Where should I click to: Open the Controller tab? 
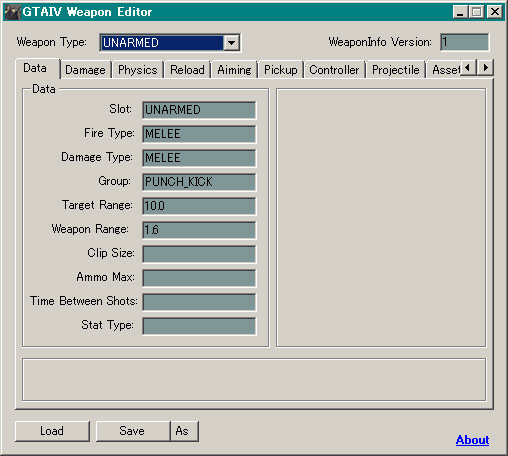point(334,70)
